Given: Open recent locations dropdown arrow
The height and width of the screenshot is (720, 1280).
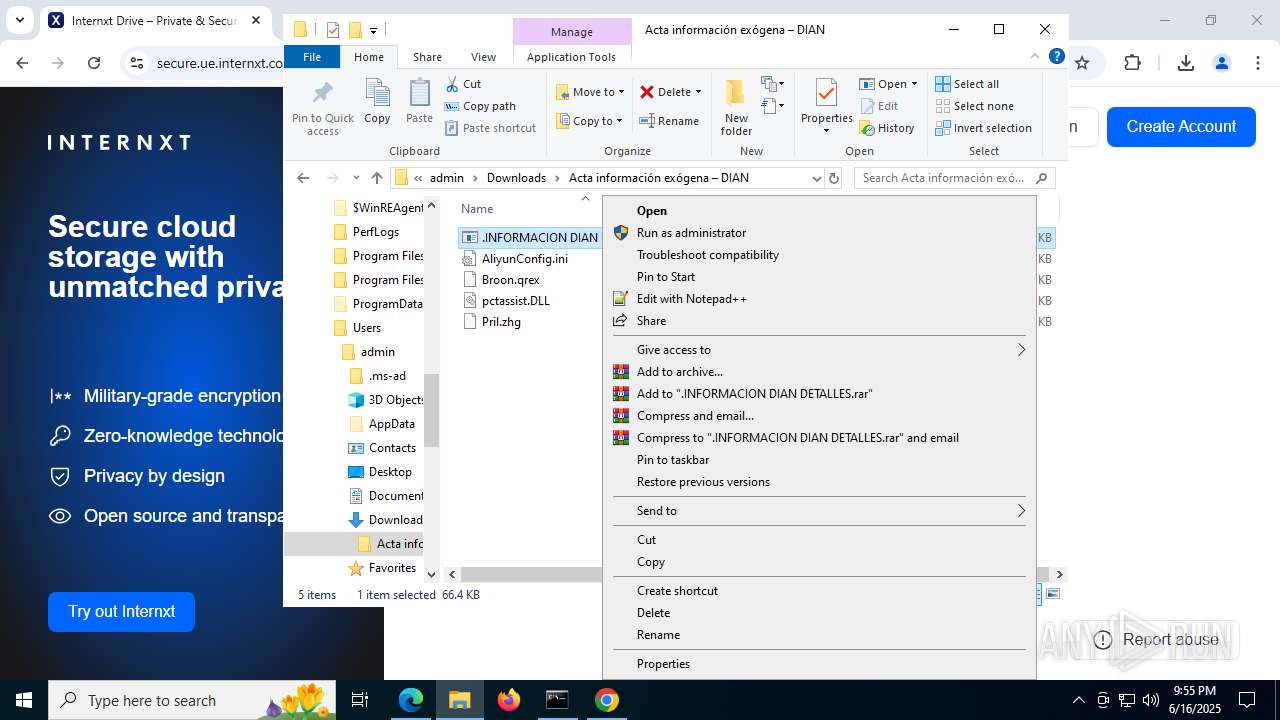Looking at the screenshot, I should tap(355, 178).
